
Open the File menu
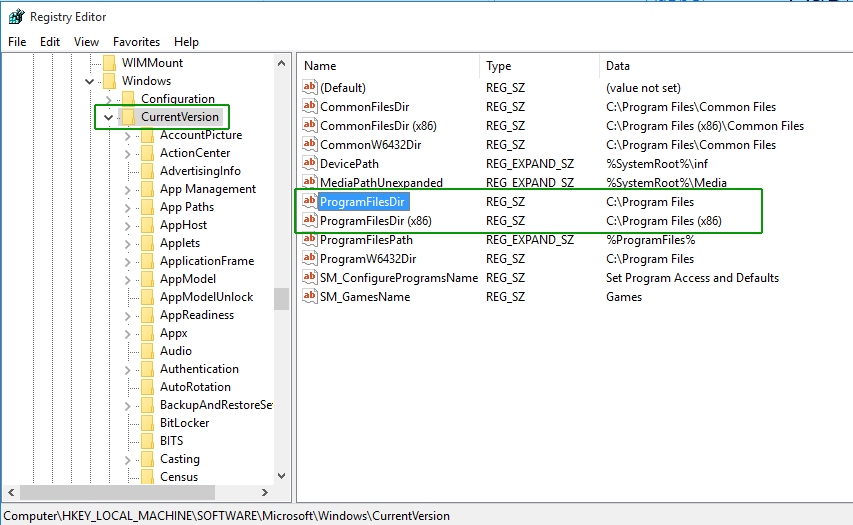coord(17,42)
